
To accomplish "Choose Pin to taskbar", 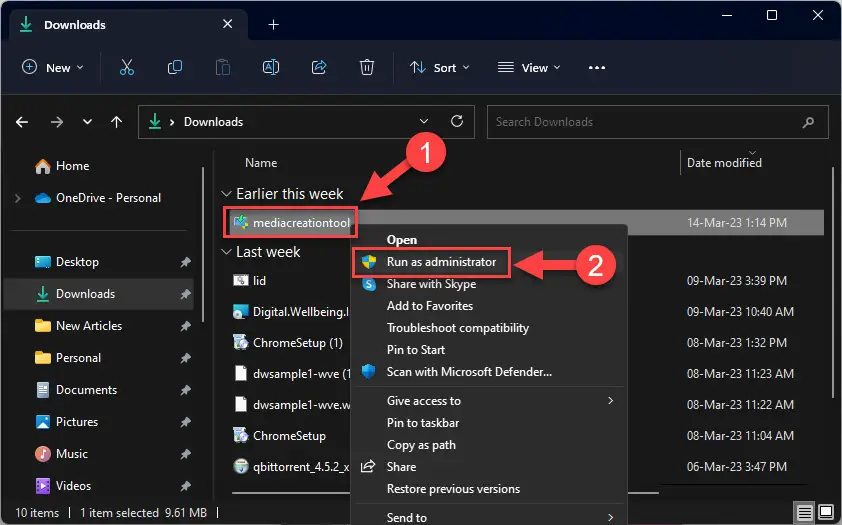I will point(489,423).
